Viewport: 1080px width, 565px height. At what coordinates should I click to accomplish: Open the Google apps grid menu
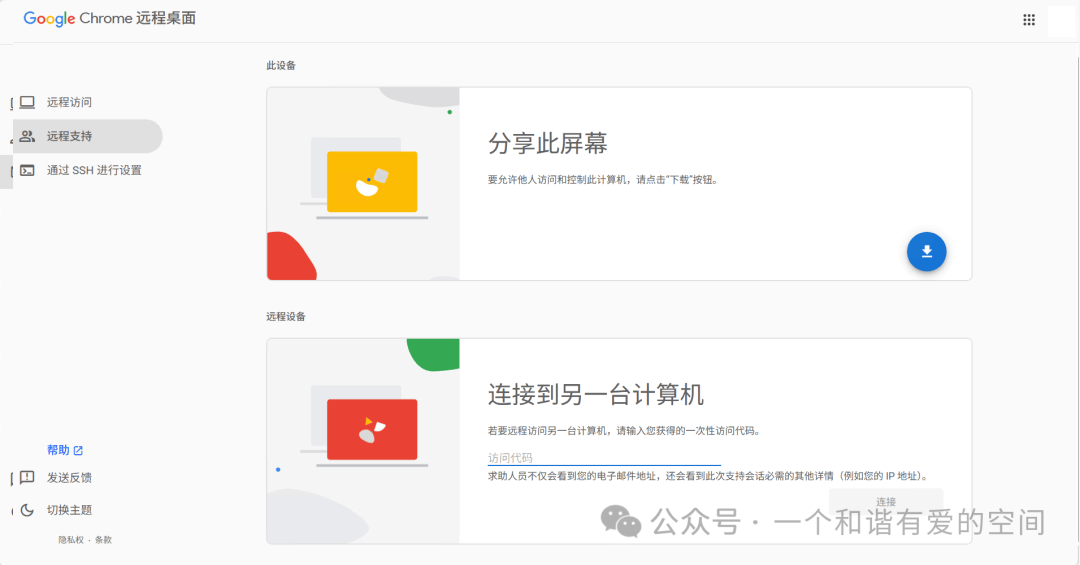coord(1028,20)
